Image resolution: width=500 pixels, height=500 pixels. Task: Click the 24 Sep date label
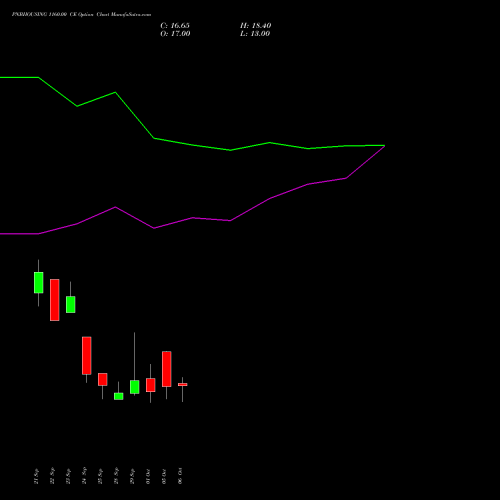point(84,476)
